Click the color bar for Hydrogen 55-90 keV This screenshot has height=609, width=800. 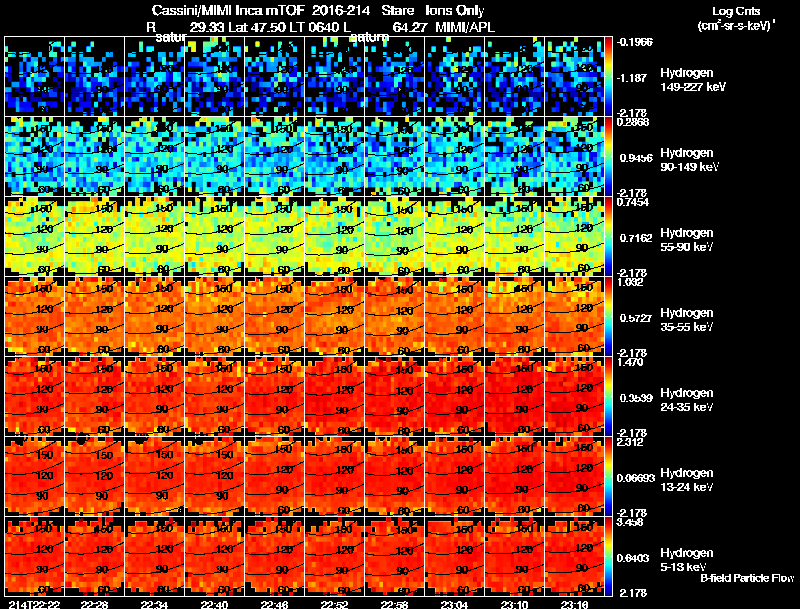pos(608,237)
